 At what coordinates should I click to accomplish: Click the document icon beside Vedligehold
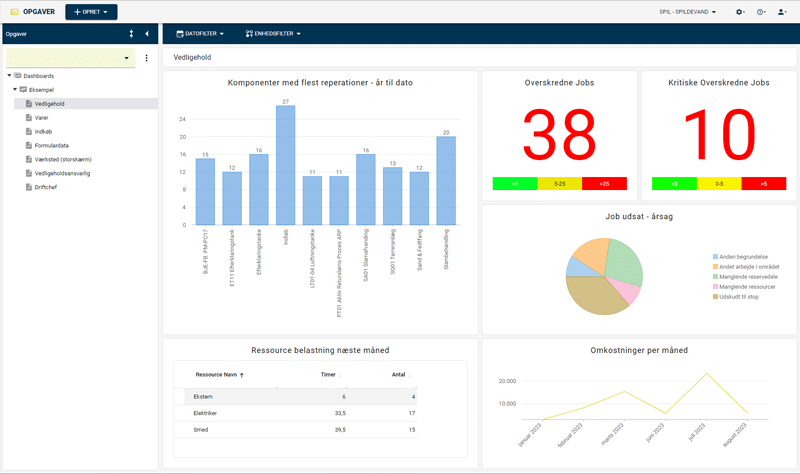(x=29, y=104)
